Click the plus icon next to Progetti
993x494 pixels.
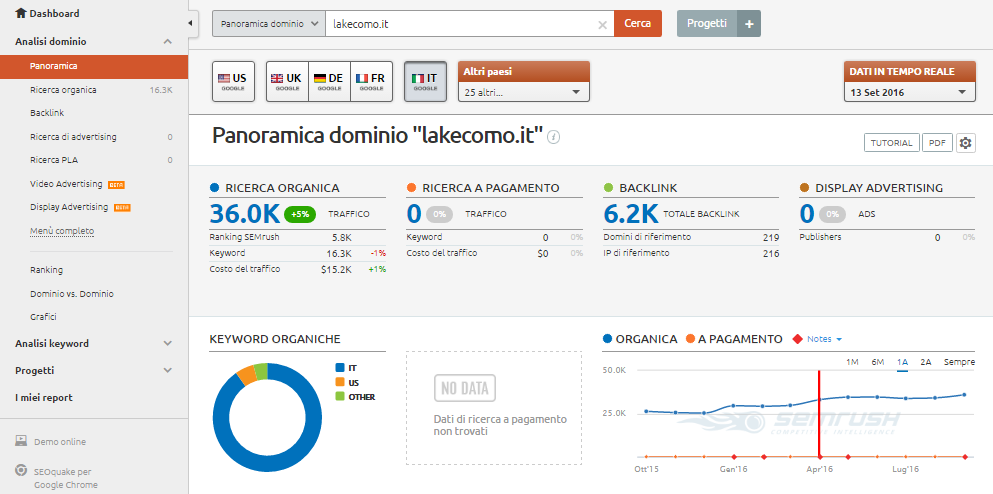[x=749, y=23]
